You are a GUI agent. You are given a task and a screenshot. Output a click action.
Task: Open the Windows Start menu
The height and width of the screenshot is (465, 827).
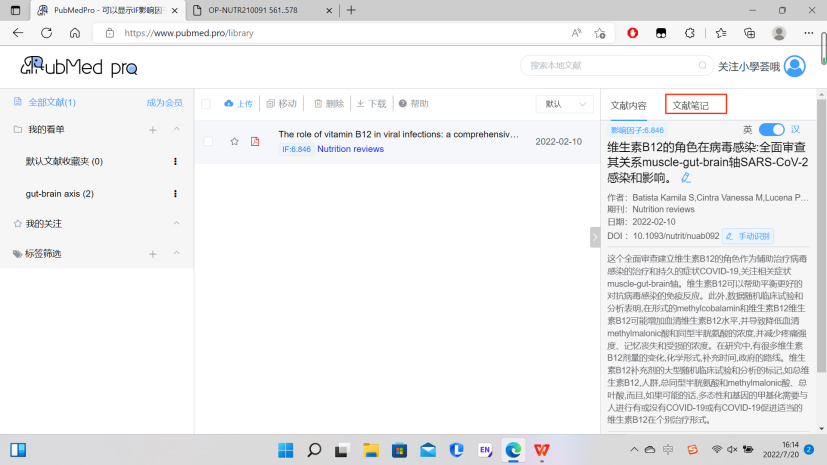click(x=286, y=450)
